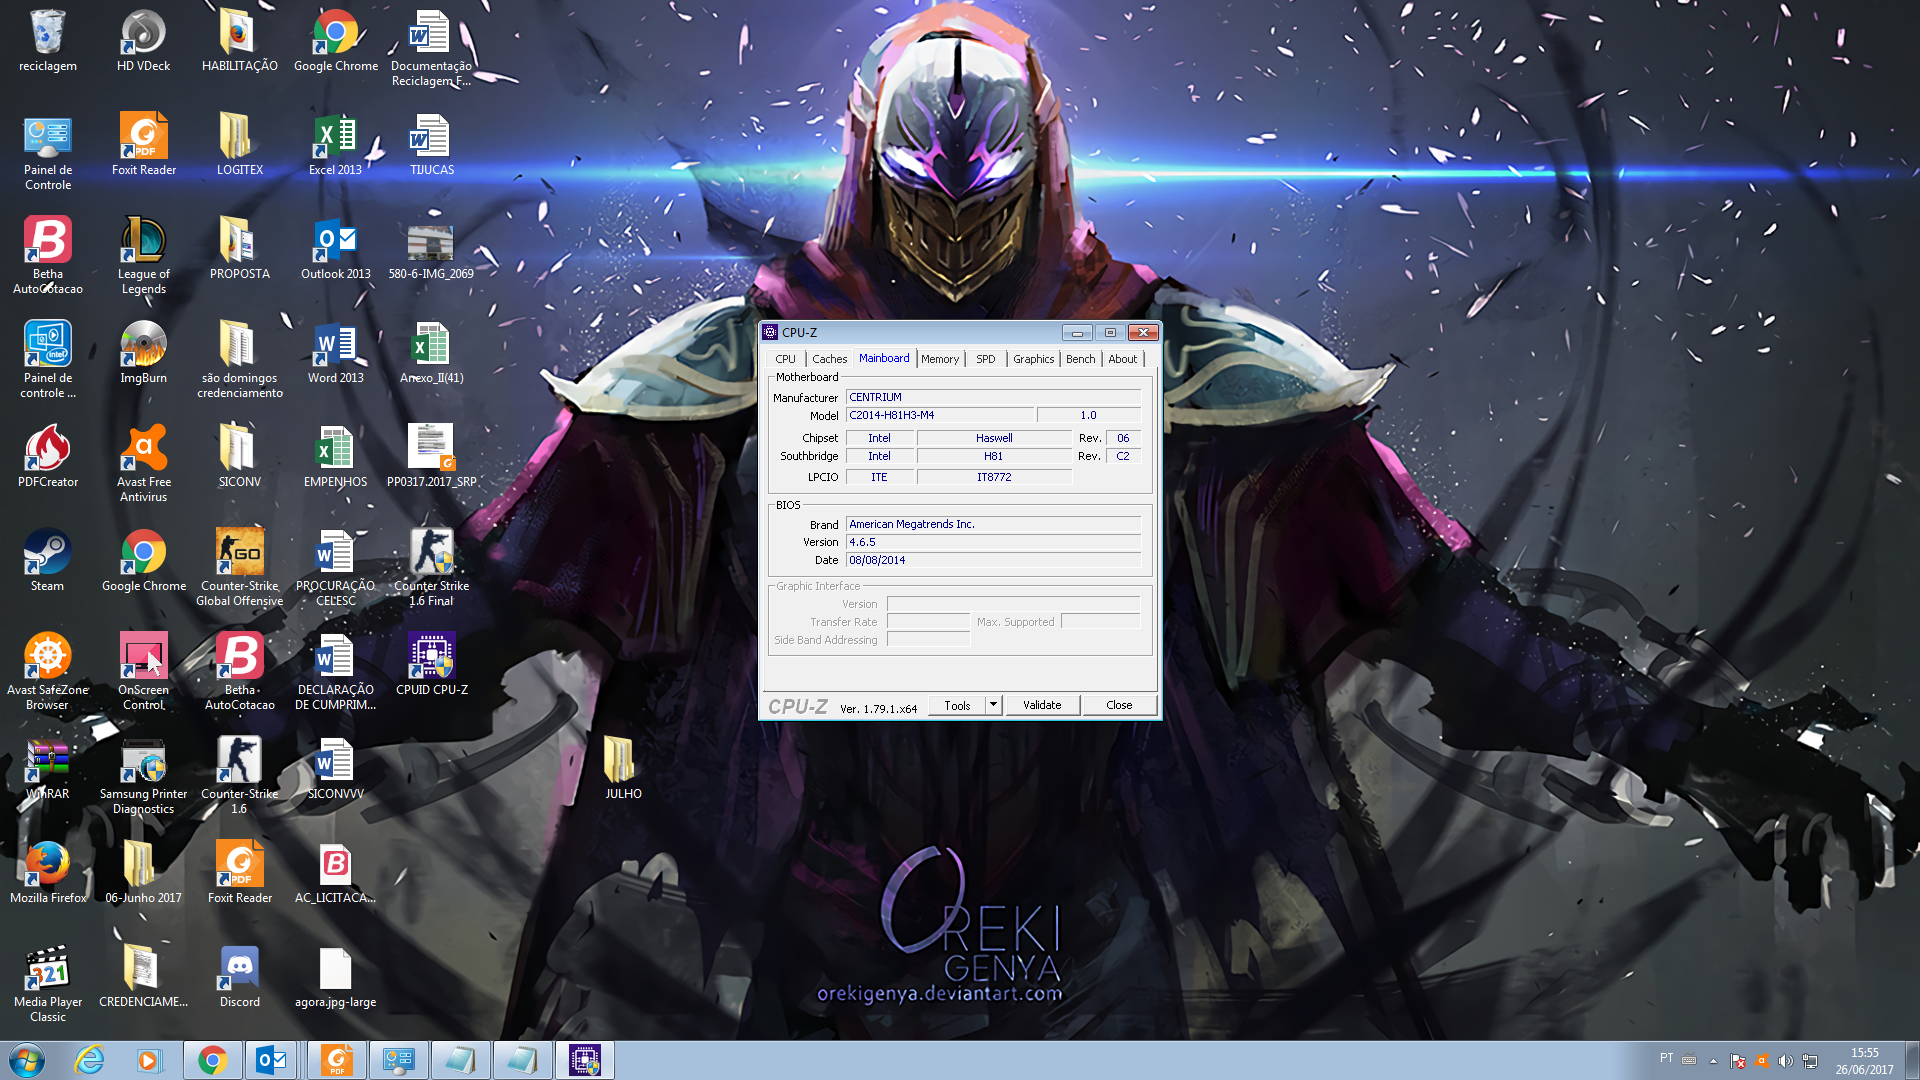Open Excel 2013 desktop shortcut

click(x=336, y=143)
